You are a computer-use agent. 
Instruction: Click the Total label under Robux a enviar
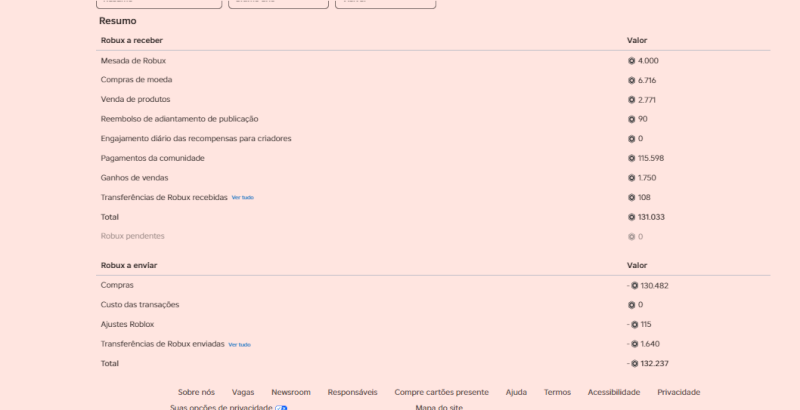click(x=110, y=364)
